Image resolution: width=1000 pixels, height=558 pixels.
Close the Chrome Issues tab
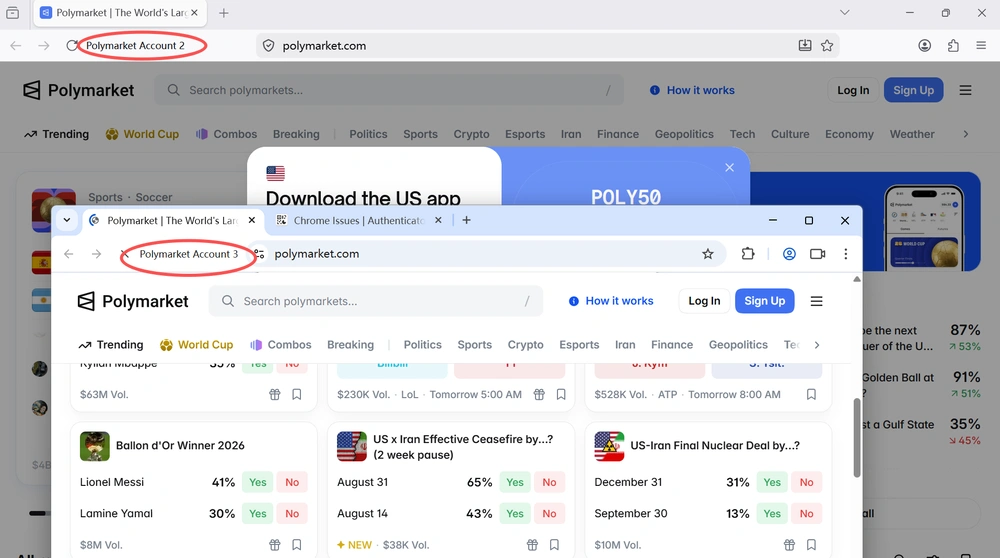(x=438, y=220)
